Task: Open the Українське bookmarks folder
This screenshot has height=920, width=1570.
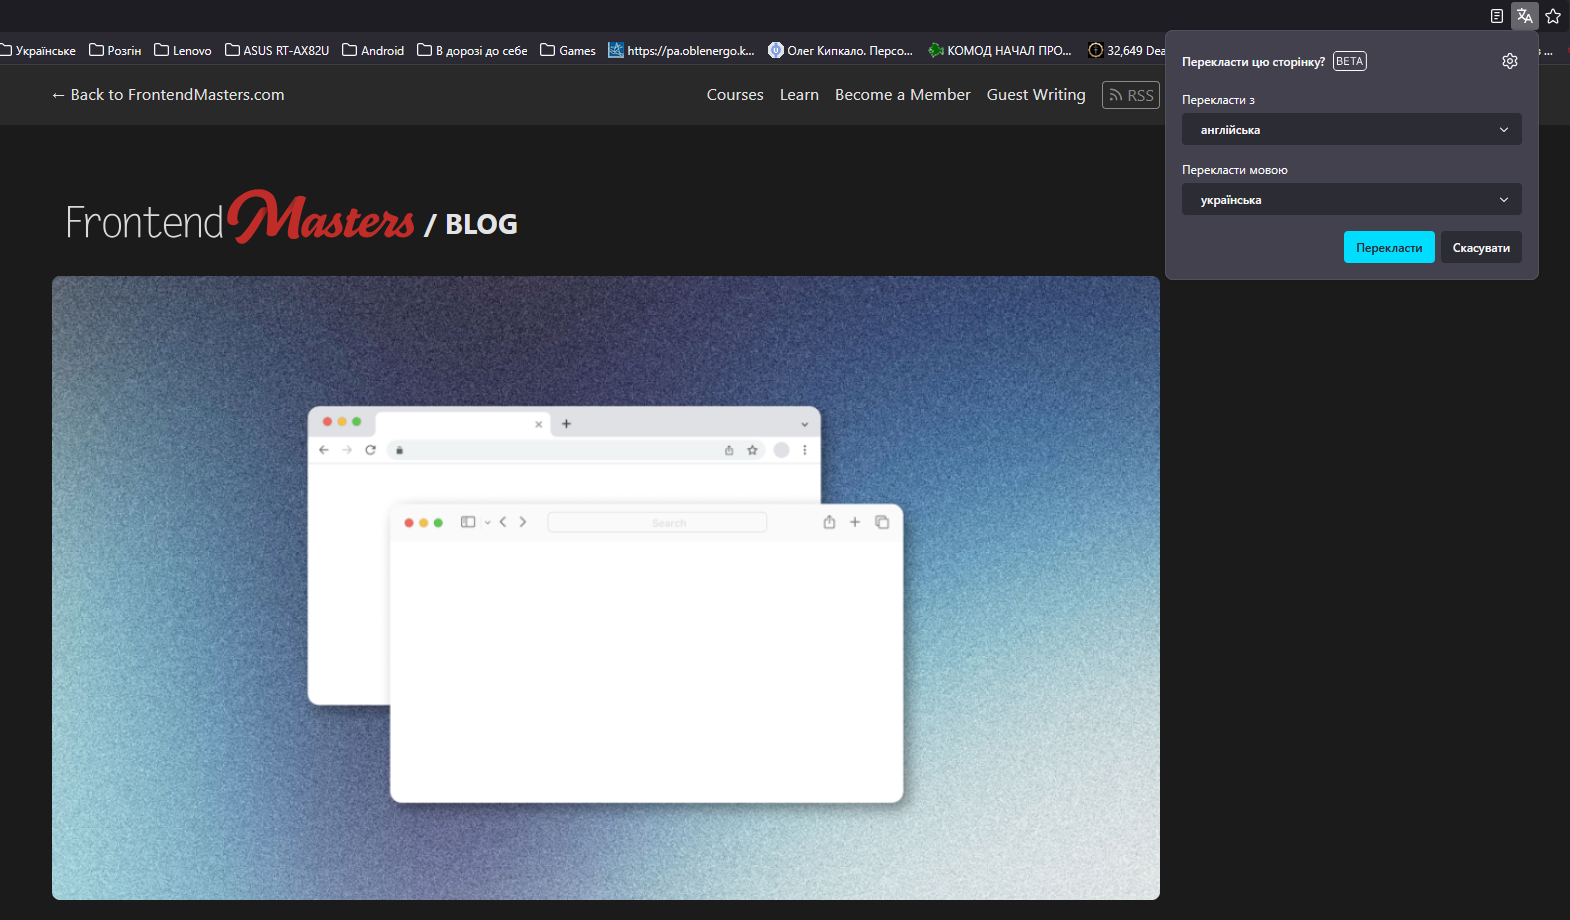Action: click(x=38, y=50)
